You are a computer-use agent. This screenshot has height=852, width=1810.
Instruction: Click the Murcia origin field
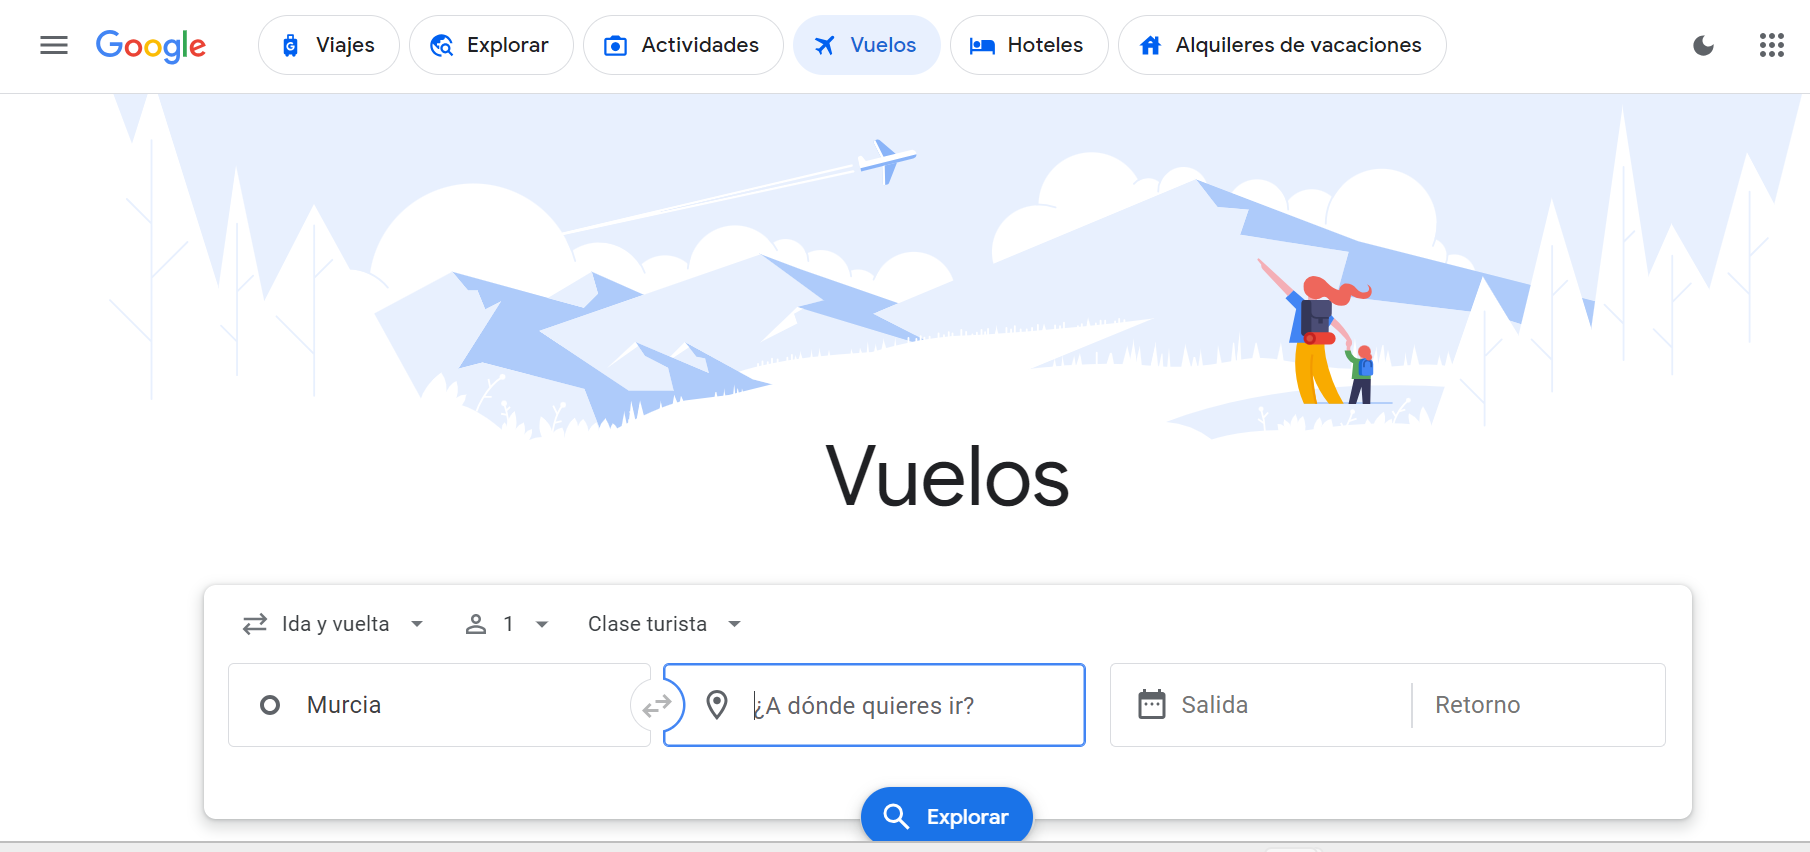tap(439, 705)
